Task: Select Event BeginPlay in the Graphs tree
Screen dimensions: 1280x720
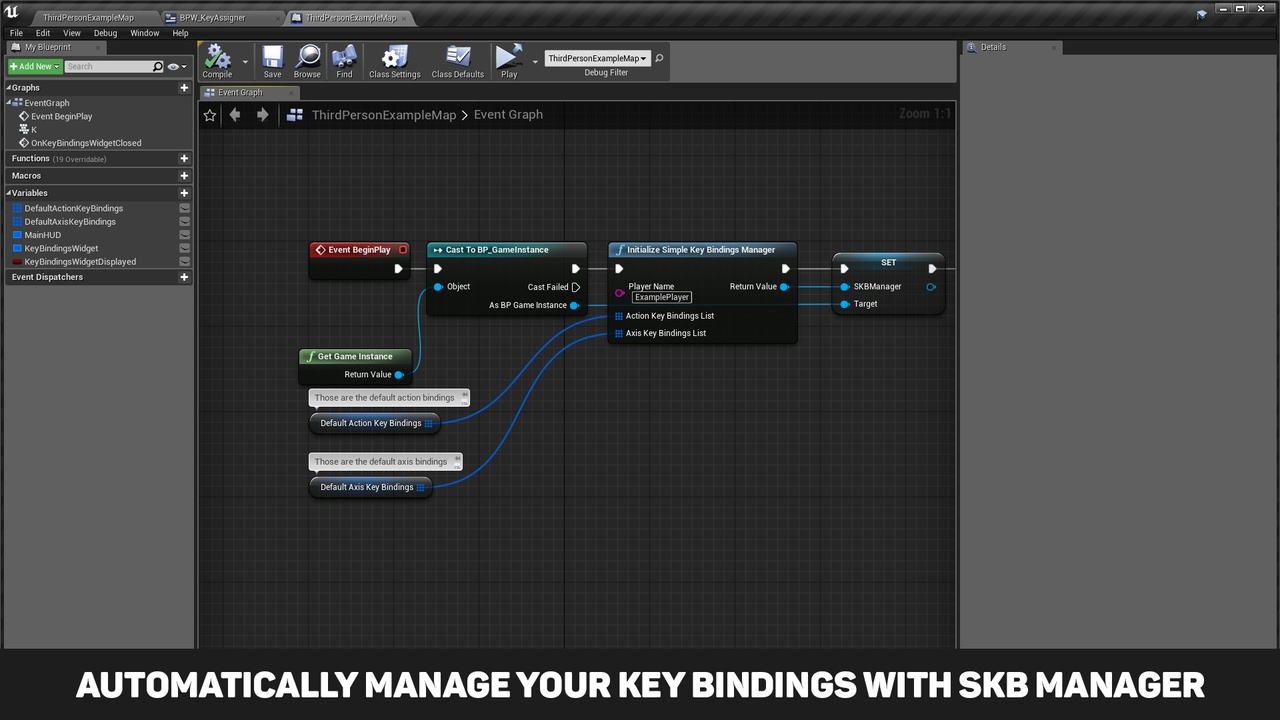Action: 61,117
